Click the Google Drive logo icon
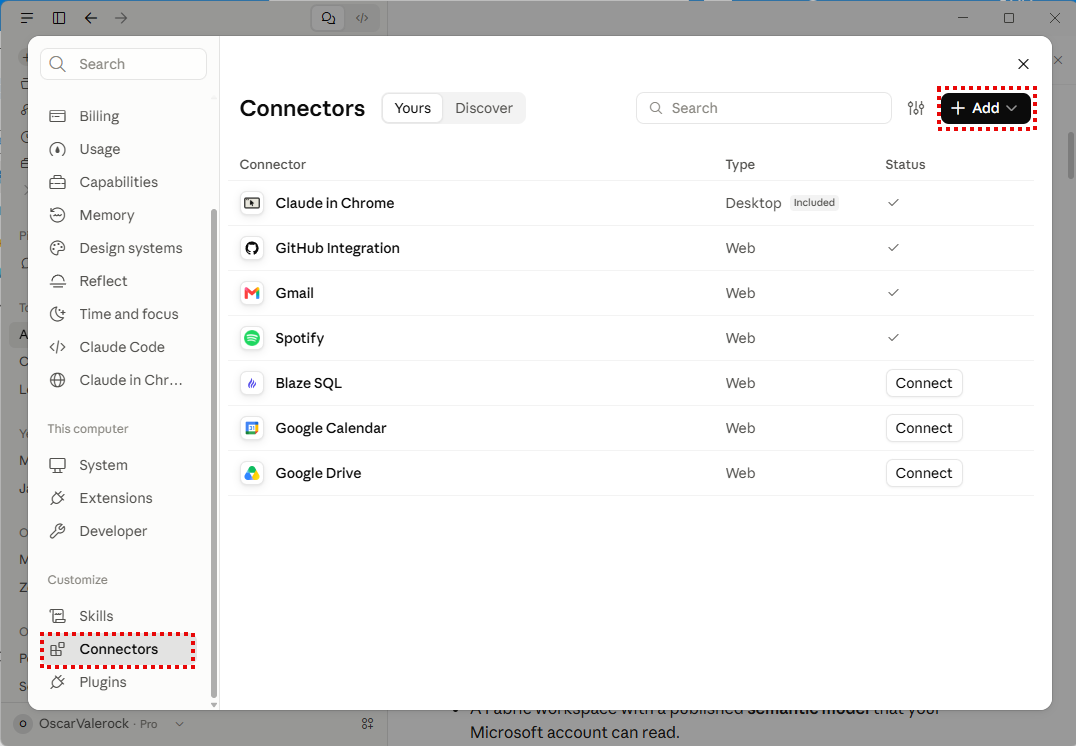The height and width of the screenshot is (746, 1076). (252, 473)
